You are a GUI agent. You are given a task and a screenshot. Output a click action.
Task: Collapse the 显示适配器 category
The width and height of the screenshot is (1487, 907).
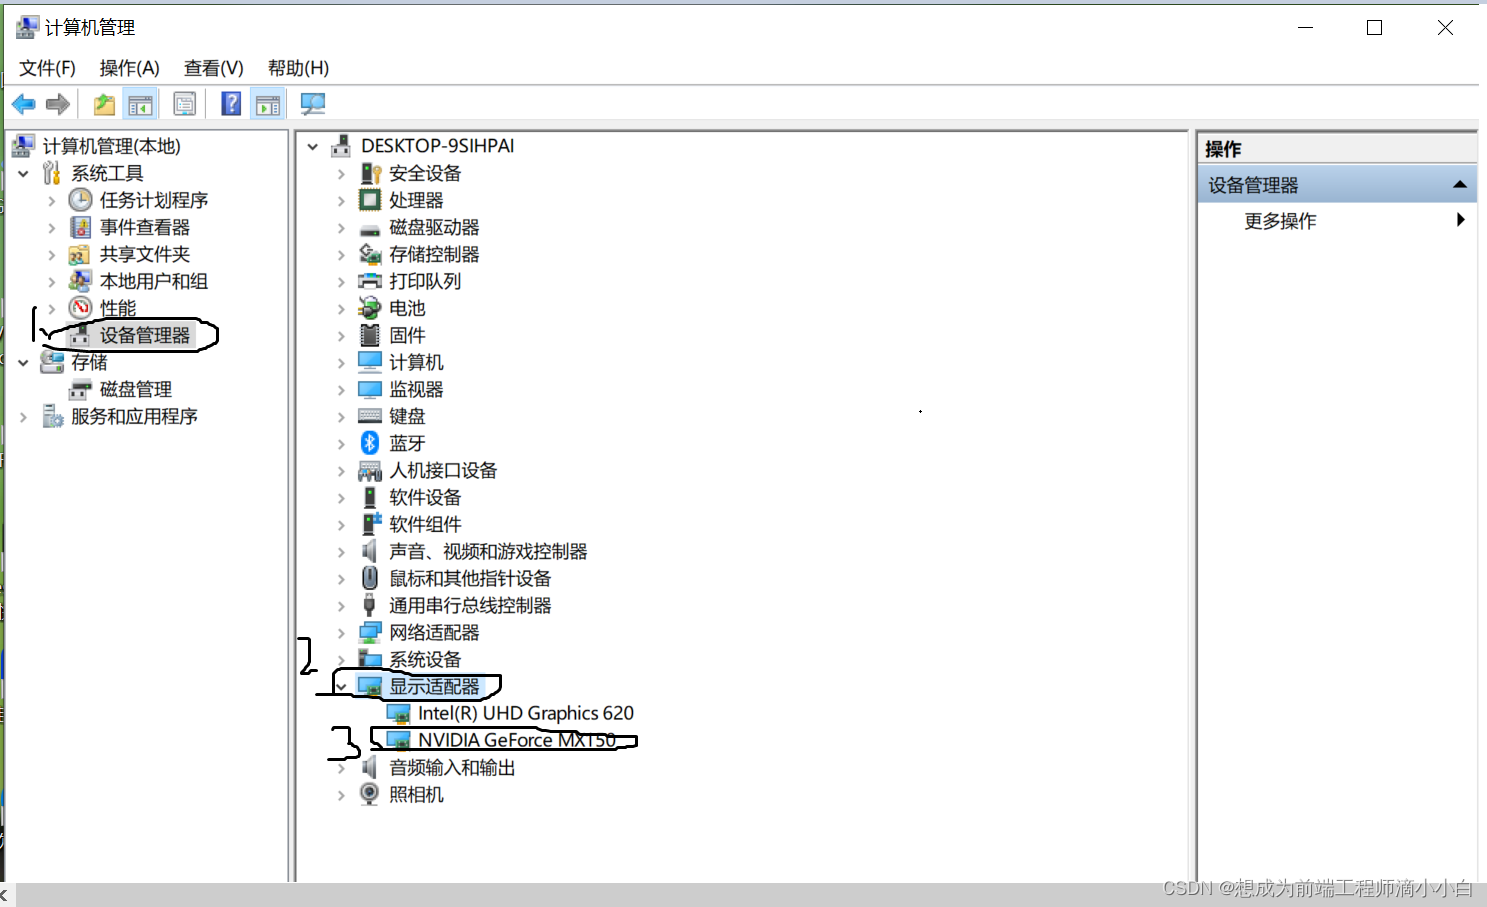[342, 686]
